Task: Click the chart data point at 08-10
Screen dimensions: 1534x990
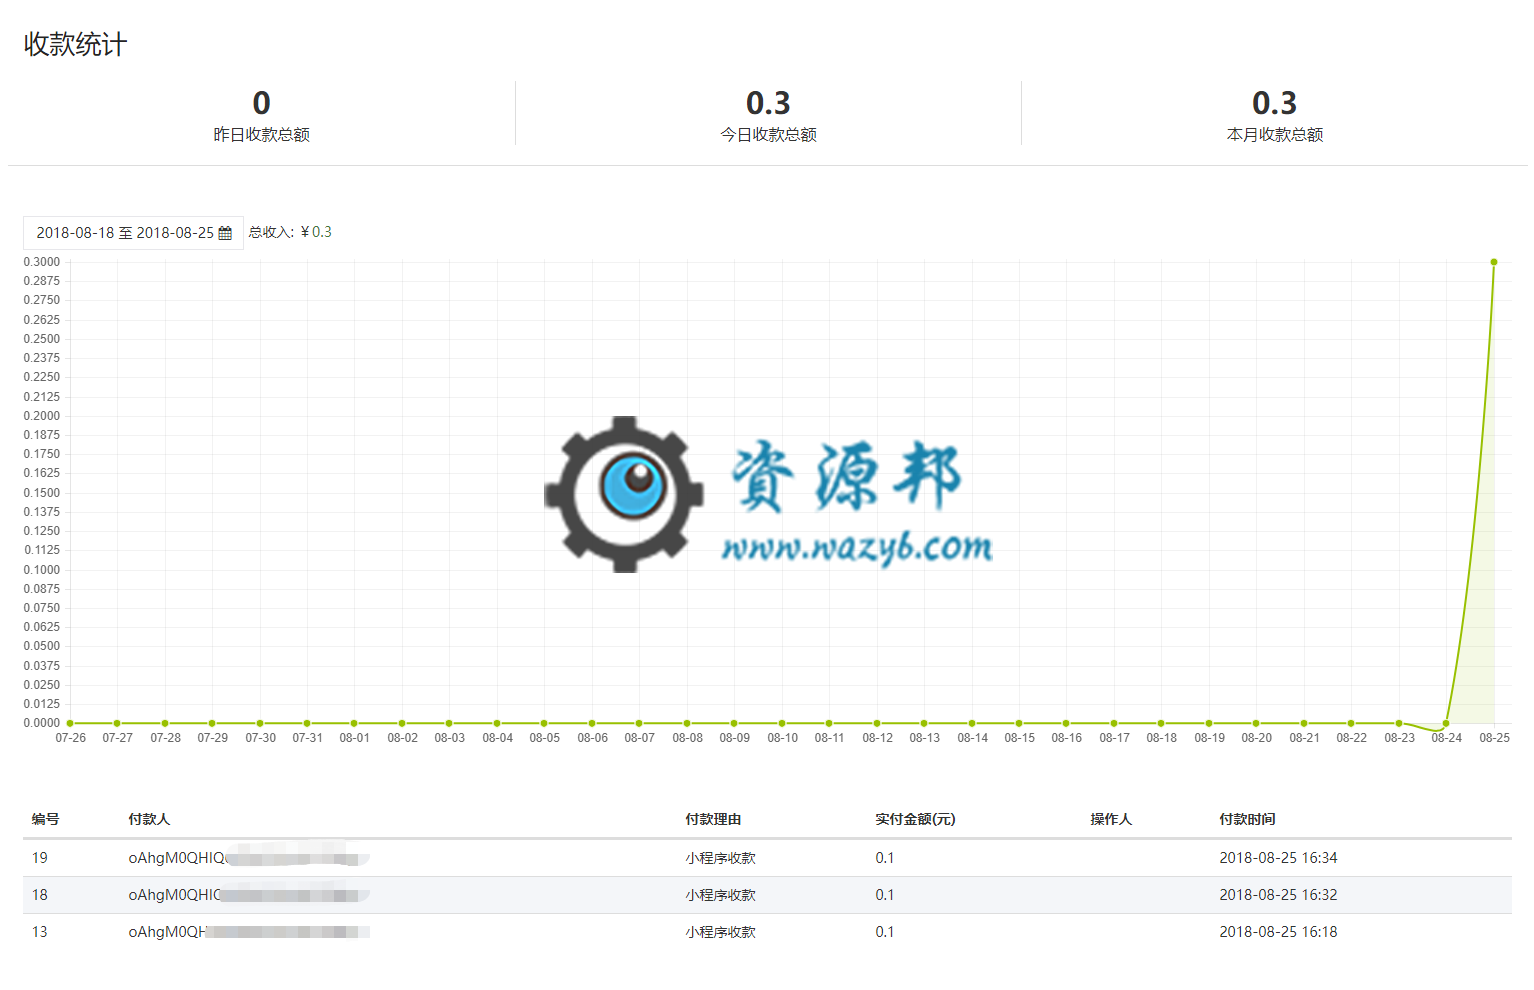Action: [x=782, y=723]
